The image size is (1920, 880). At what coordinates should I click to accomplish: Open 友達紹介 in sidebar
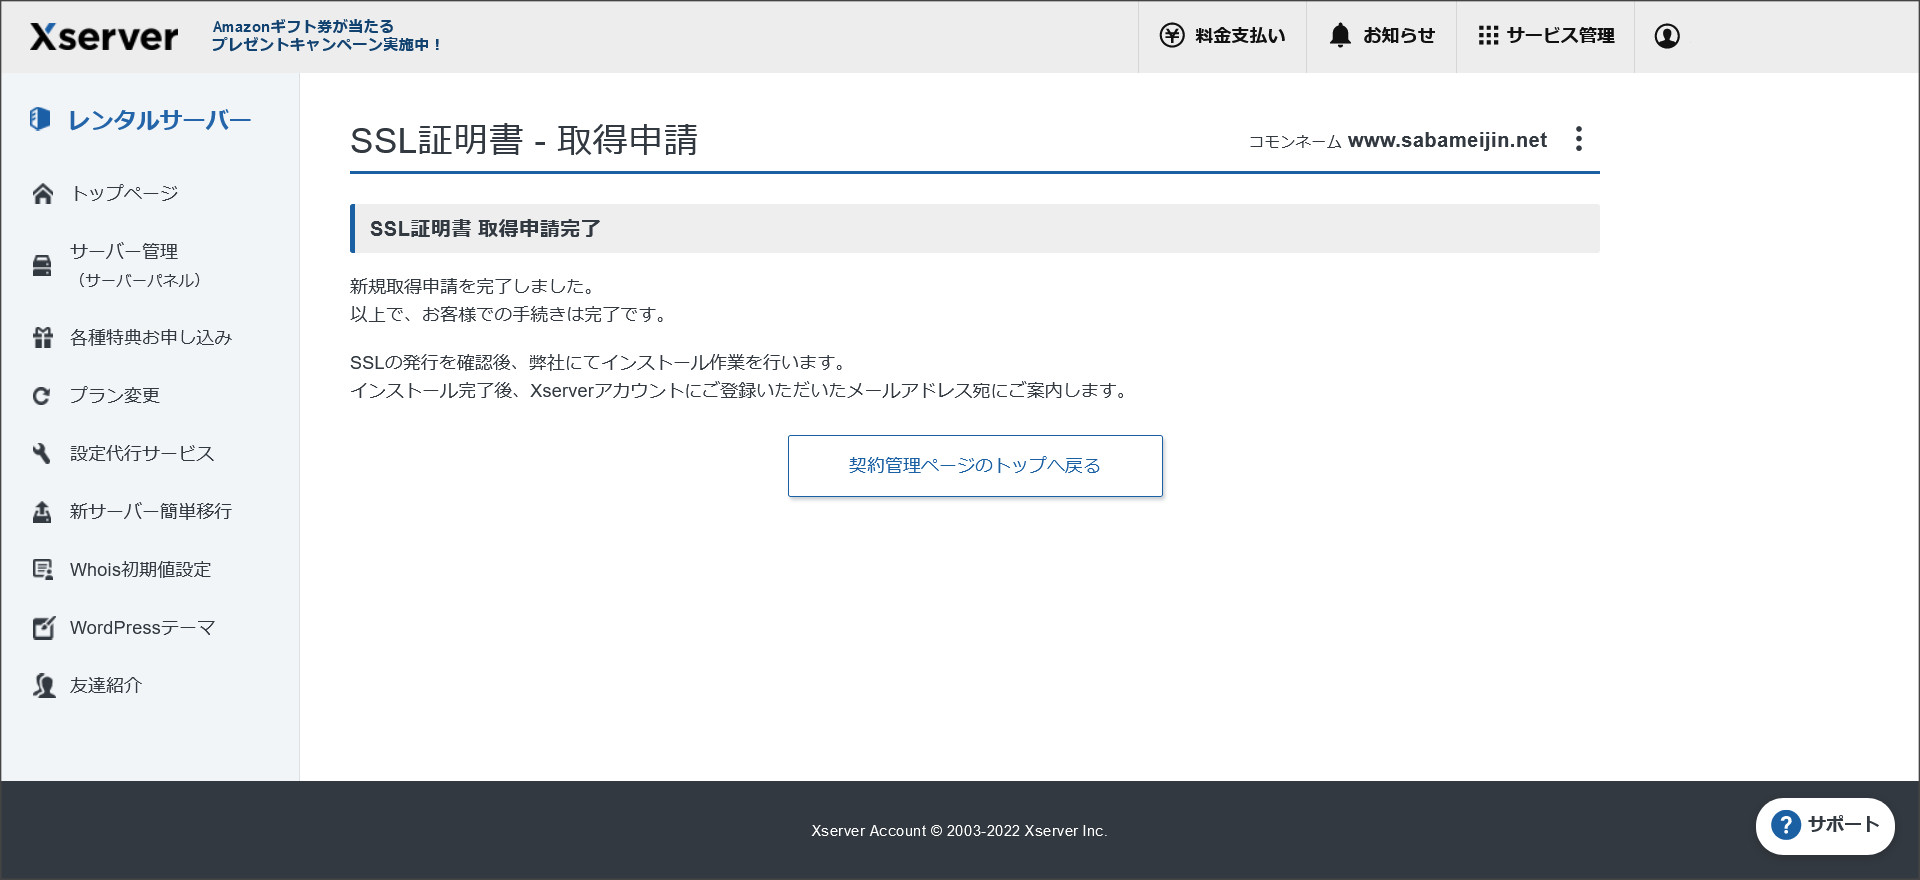(106, 686)
